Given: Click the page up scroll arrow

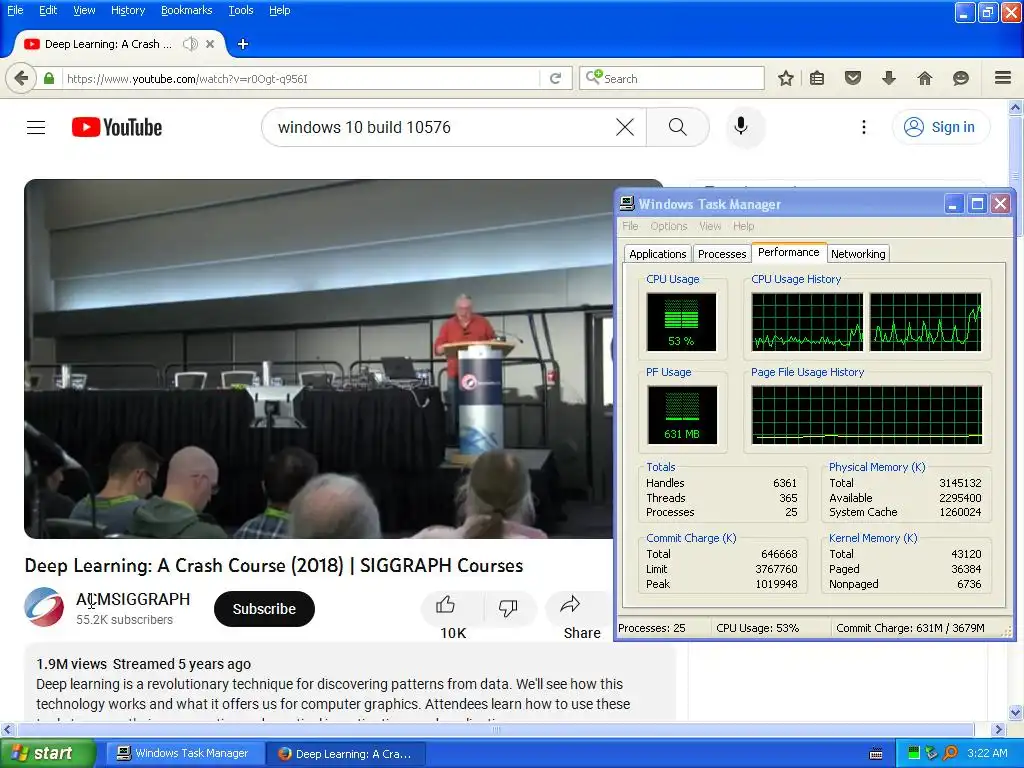Looking at the screenshot, I should point(1016,108).
